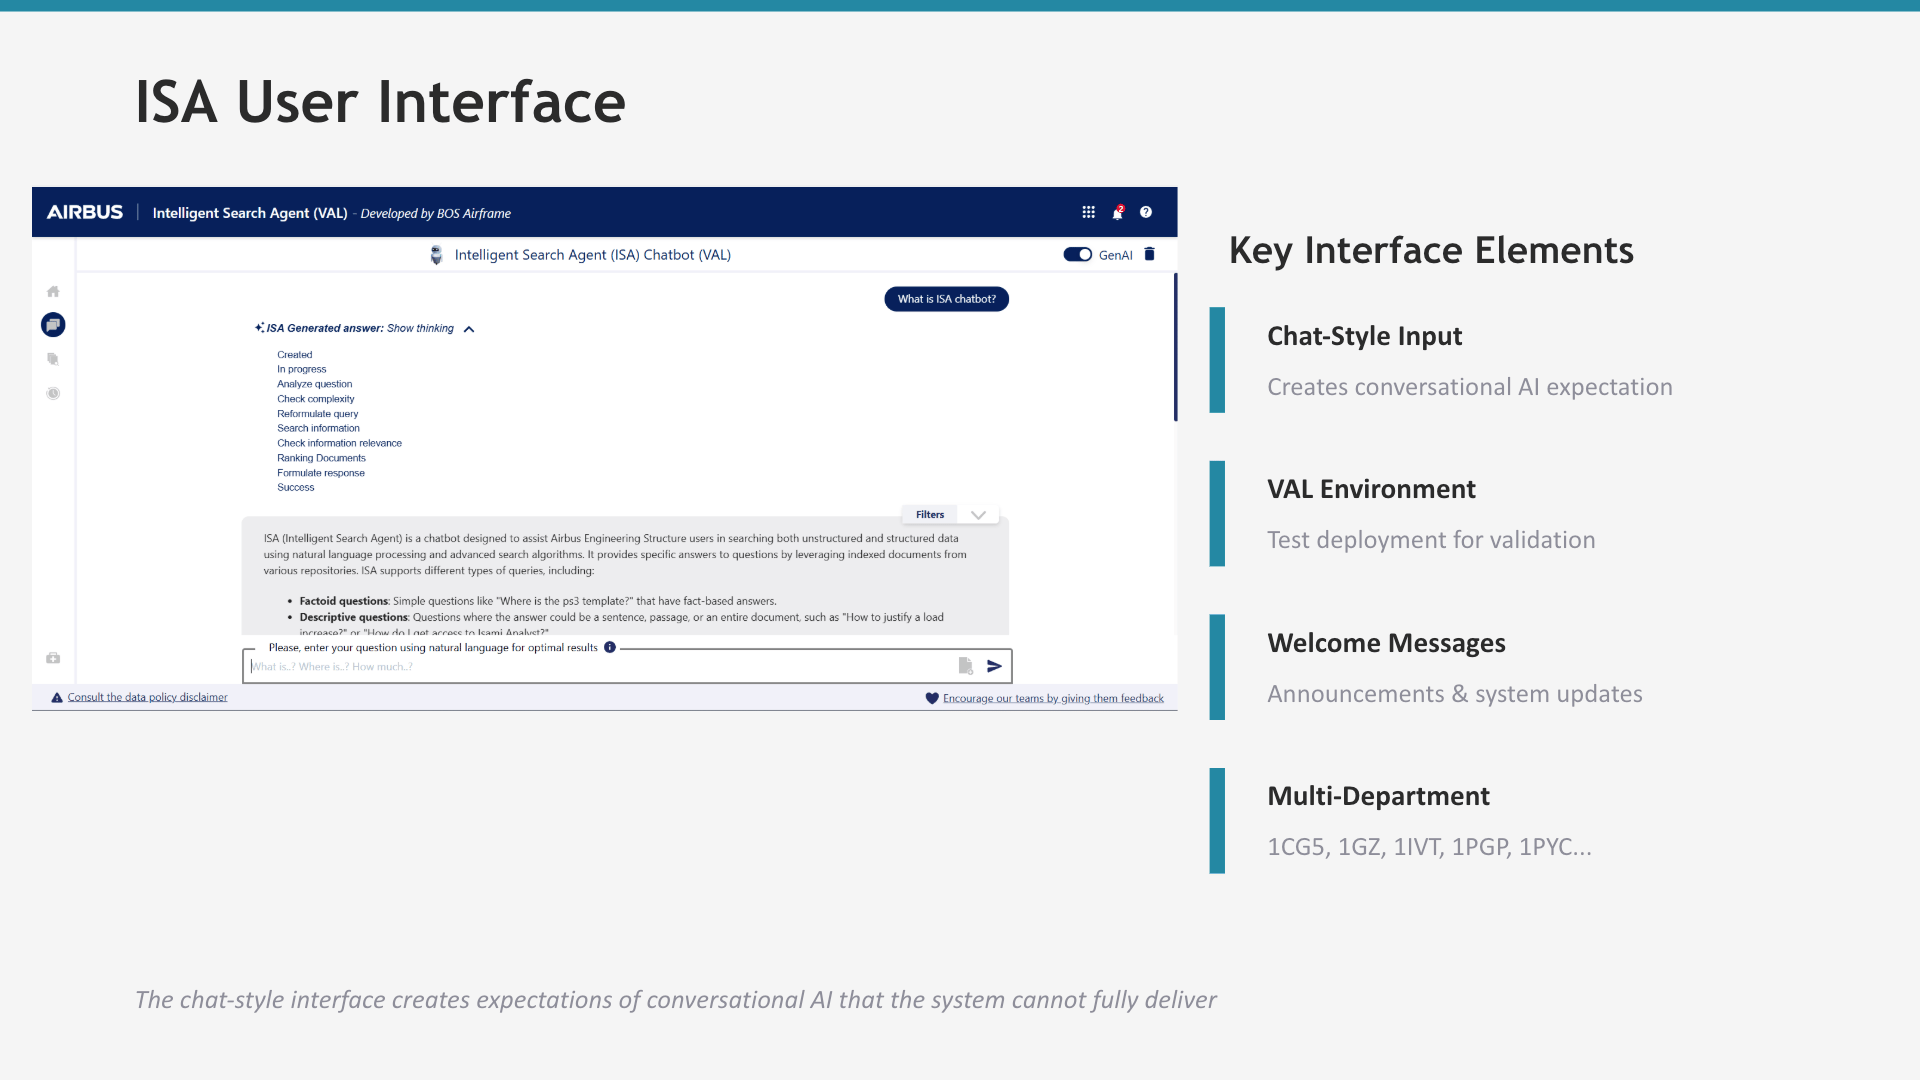The image size is (1920, 1080).
Task: Click the 'Intelligent Search Agent (ISA) Chatbot (VAL)' title
Action: point(593,255)
